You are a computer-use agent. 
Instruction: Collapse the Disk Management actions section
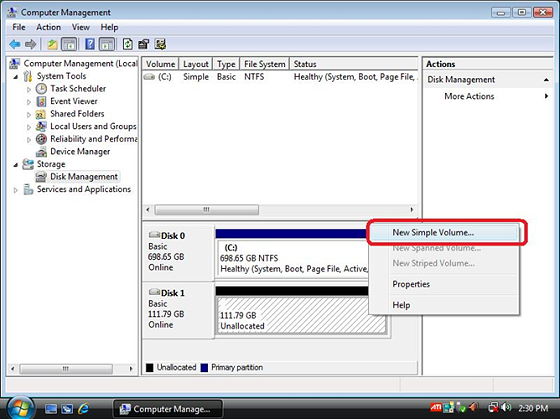[546, 80]
